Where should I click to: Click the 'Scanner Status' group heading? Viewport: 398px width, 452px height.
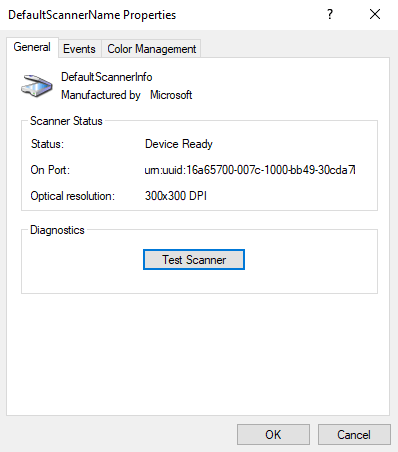click(x=66, y=121)
